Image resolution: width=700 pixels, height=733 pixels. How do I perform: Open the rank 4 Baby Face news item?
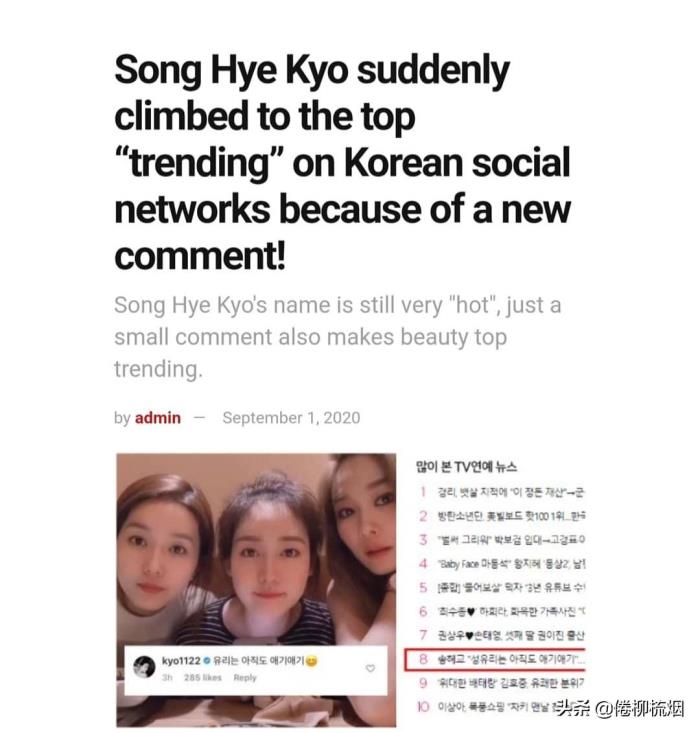coord(502,563)
